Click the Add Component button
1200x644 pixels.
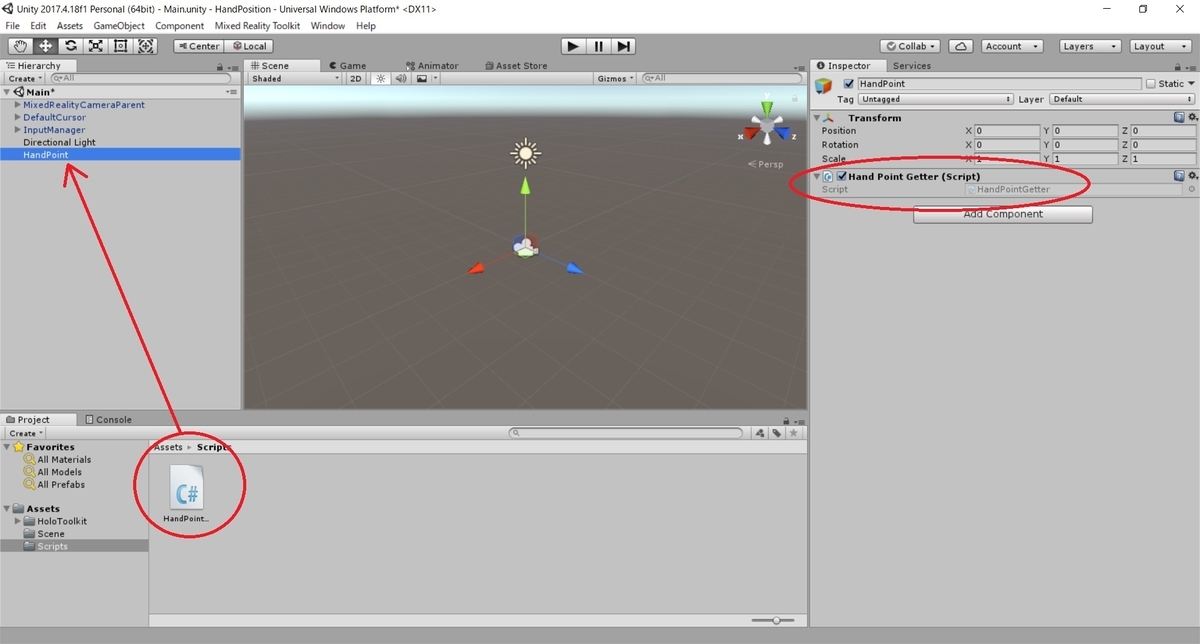(x=1003, y=214)
